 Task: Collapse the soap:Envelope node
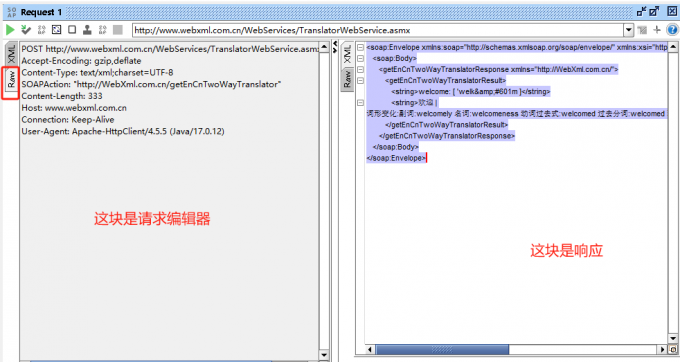[360, 47]
